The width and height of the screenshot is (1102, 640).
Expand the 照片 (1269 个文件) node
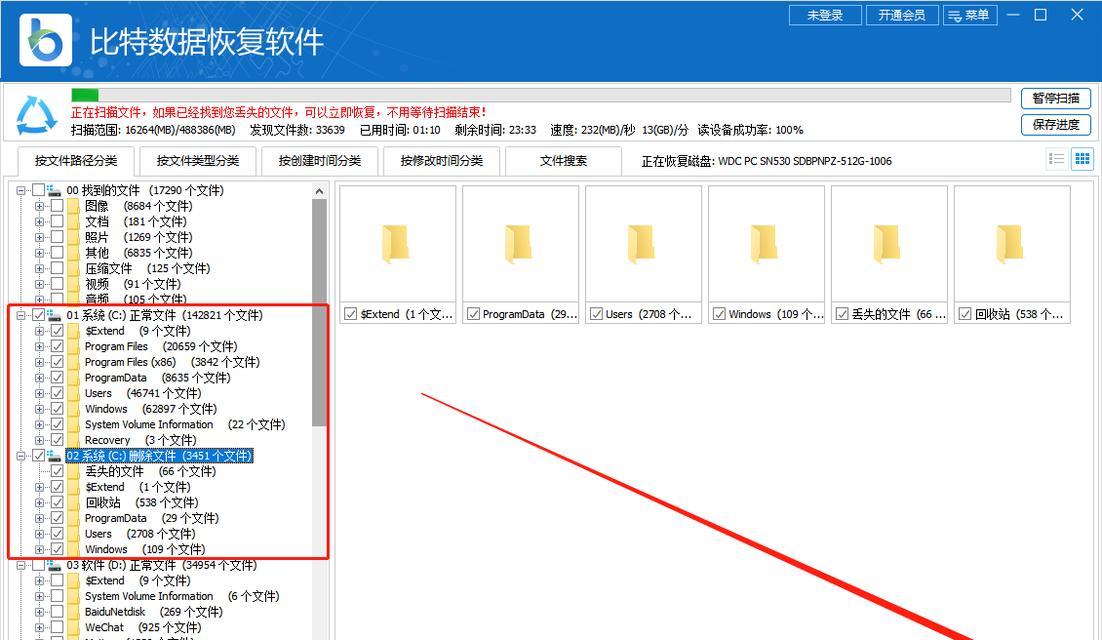(x=39, y=237)
